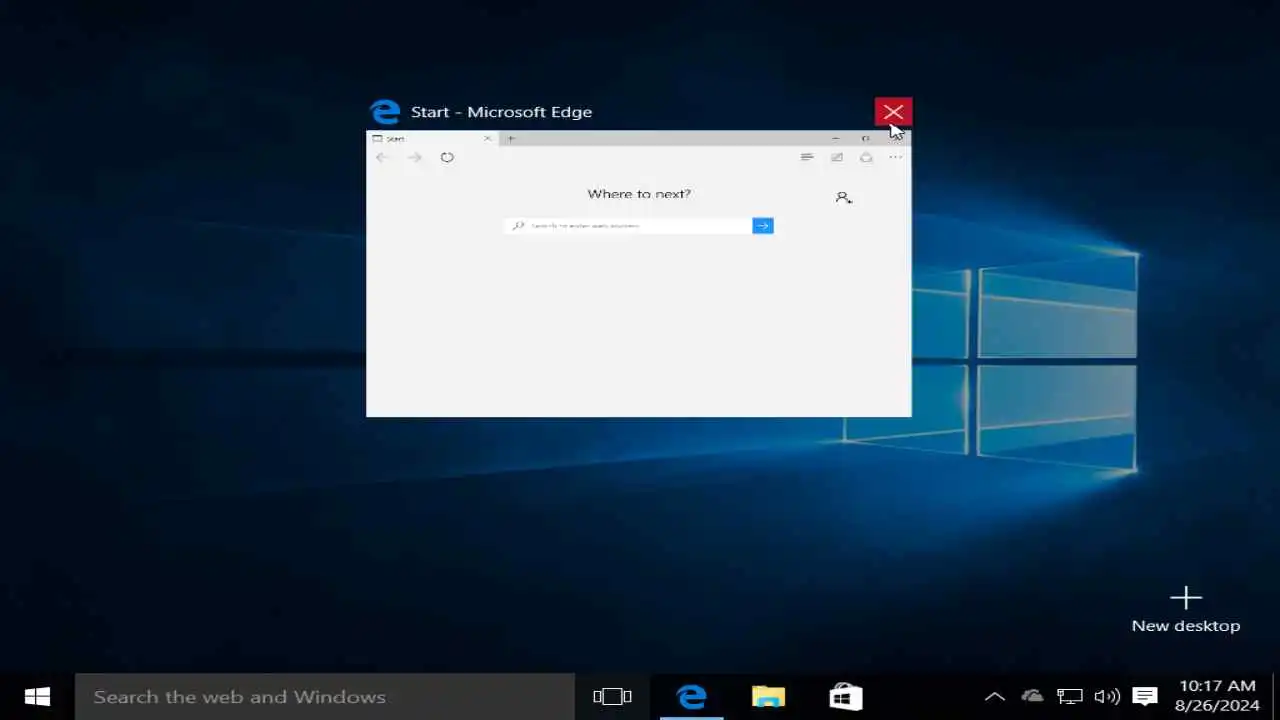
Task: Click the Edge logo next to window title
Action: pos(385,112)
